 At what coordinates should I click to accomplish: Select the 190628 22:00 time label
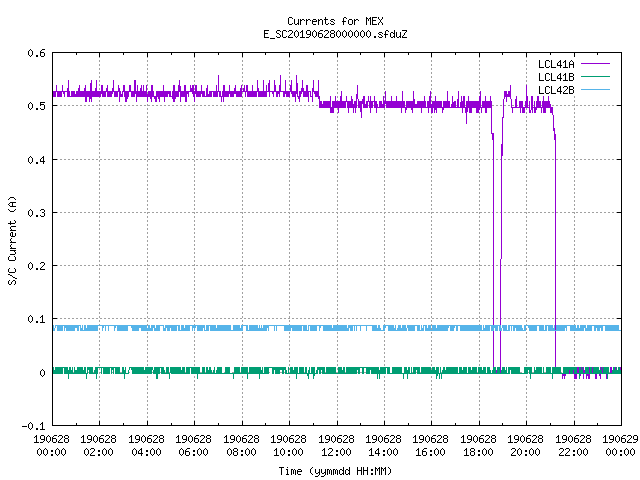[x=573, y=446]
